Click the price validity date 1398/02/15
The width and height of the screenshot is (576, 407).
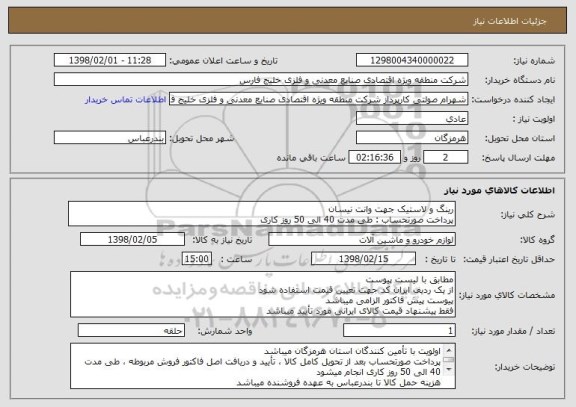click(x=363, y=259)
